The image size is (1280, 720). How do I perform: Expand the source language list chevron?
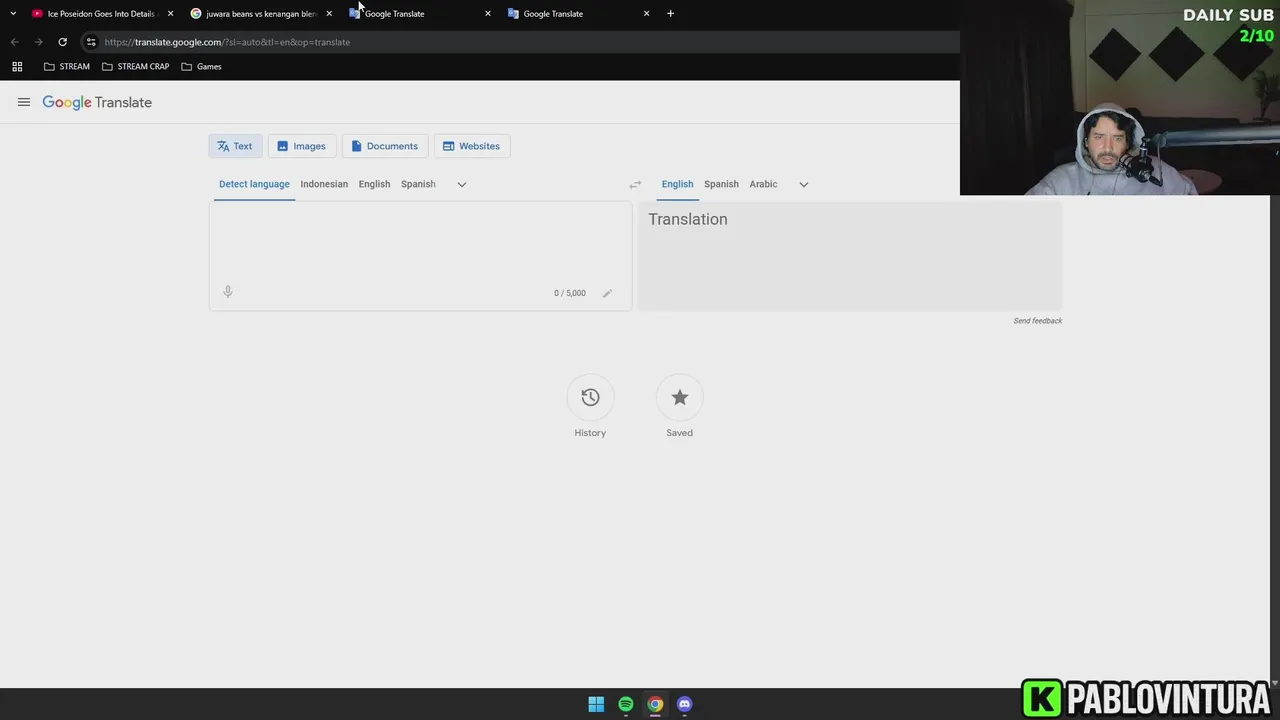click(461, 184)
